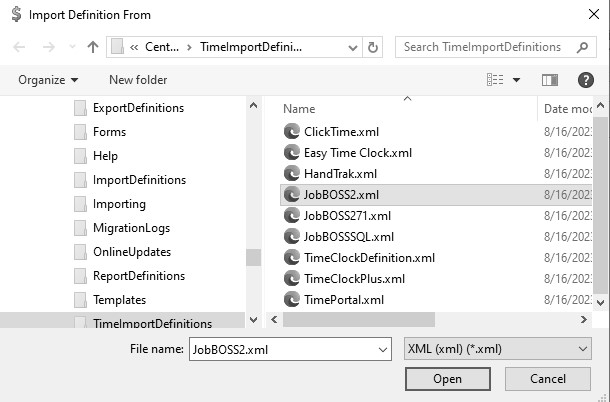Click the Open button
The height and width of the screenshot is (402, 610).
pos(447,379)
